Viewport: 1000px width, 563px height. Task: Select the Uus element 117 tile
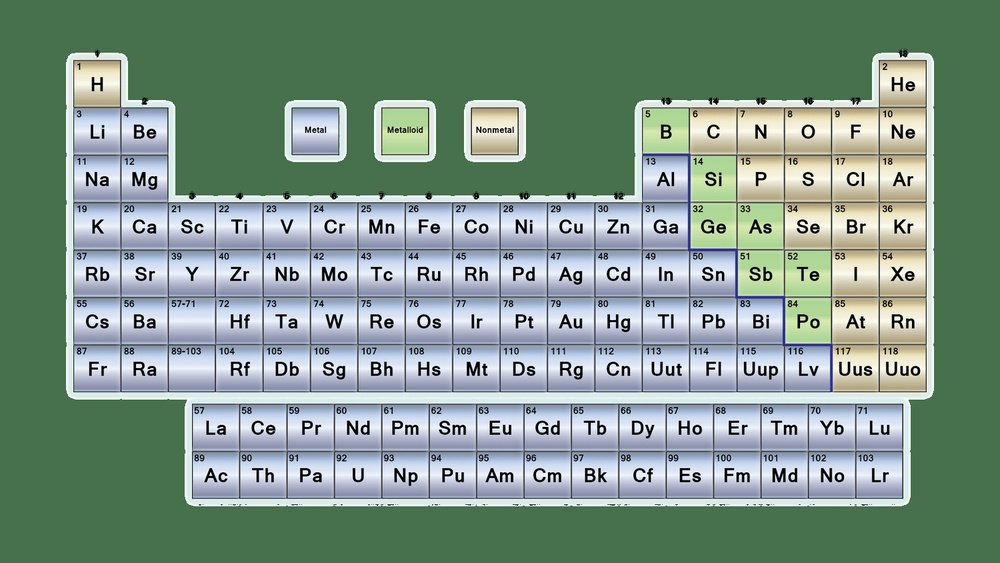[x=855, y=368]
